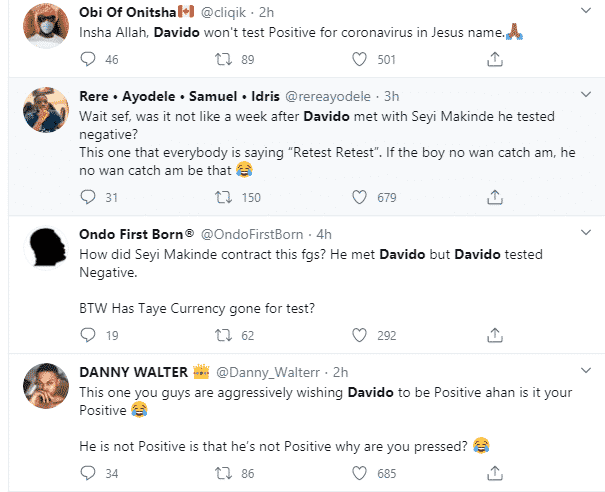
Task: Open the @cliqik profile handle
Action: (x=223, y=13)
